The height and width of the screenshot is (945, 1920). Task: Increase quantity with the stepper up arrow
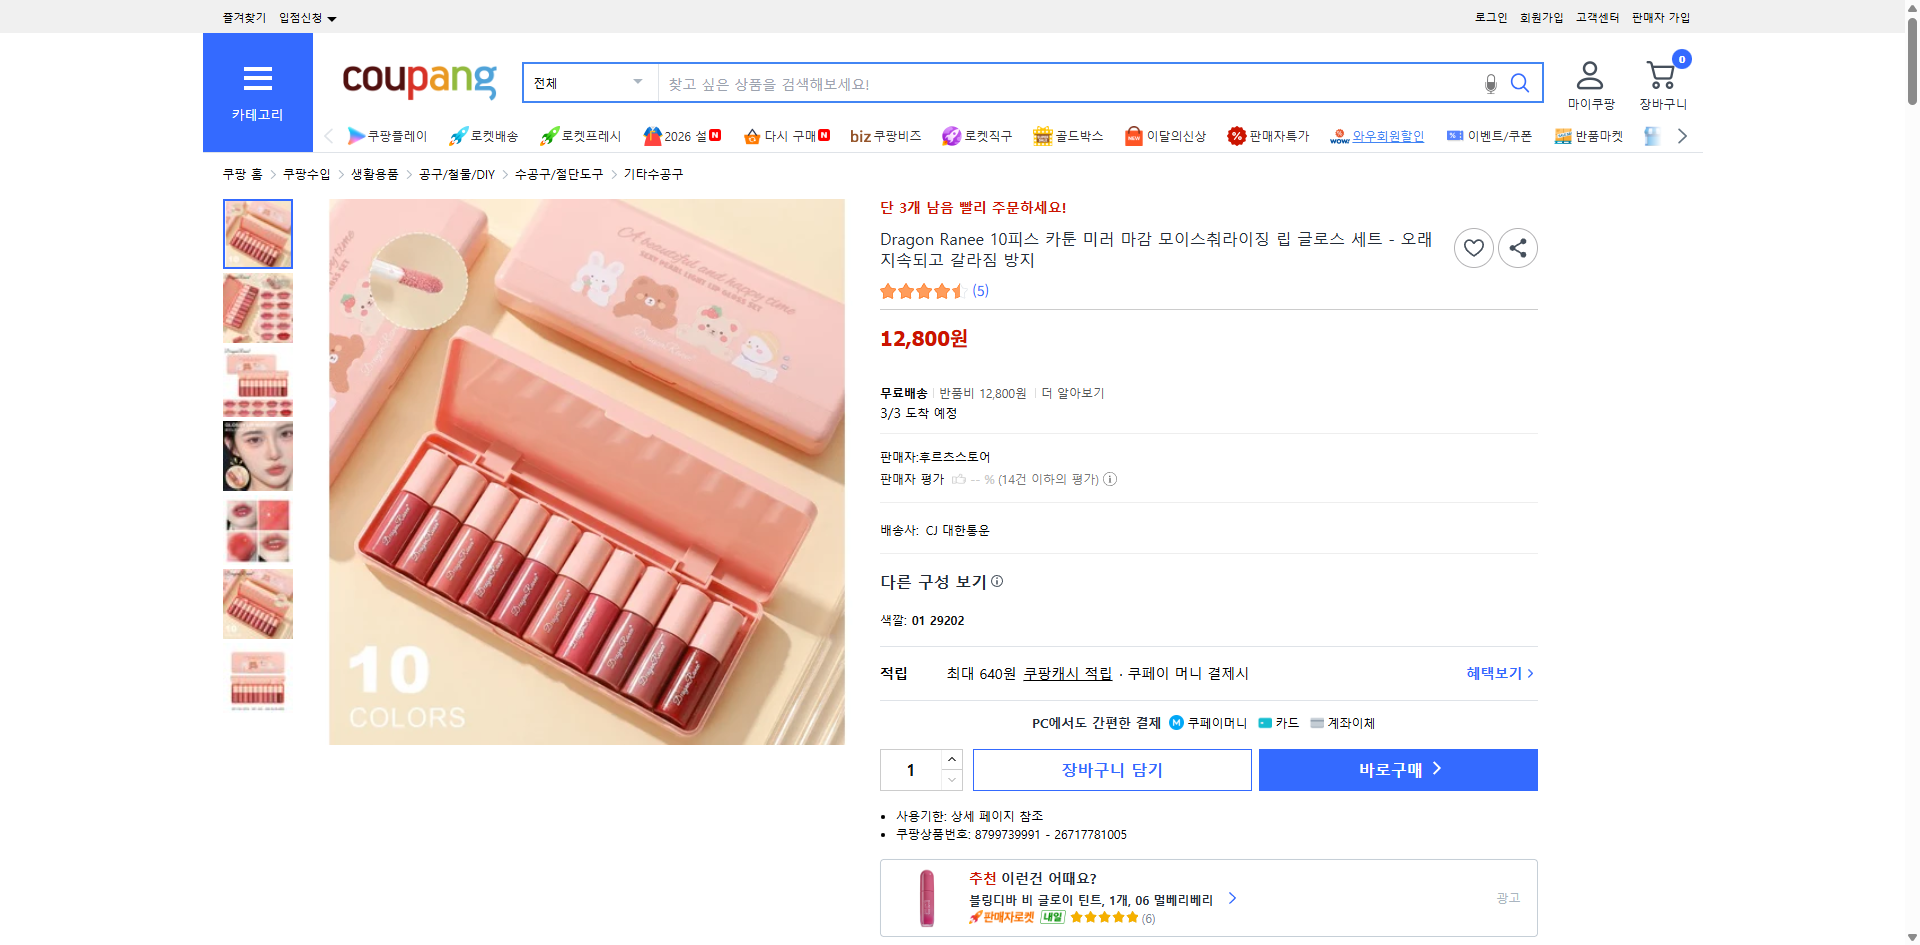coord(950,759)
